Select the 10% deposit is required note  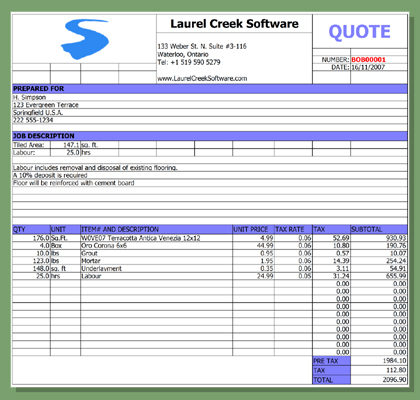pyautogui.click(x=50, y=175)
